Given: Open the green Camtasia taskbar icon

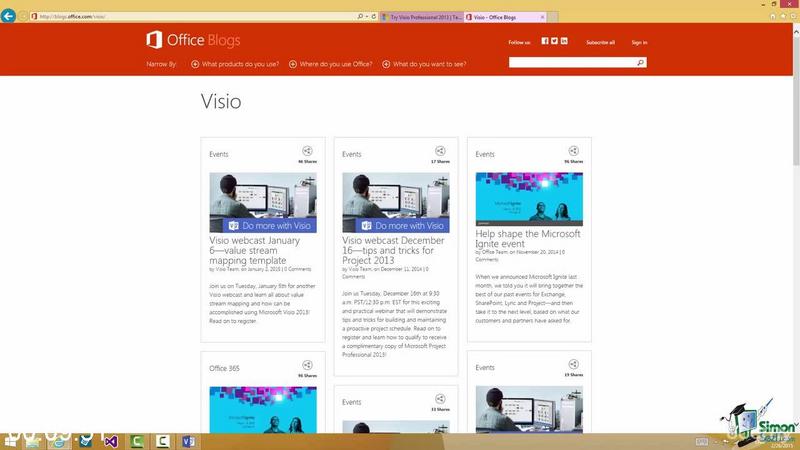Looking at the screenshot, I should point(136,441).
